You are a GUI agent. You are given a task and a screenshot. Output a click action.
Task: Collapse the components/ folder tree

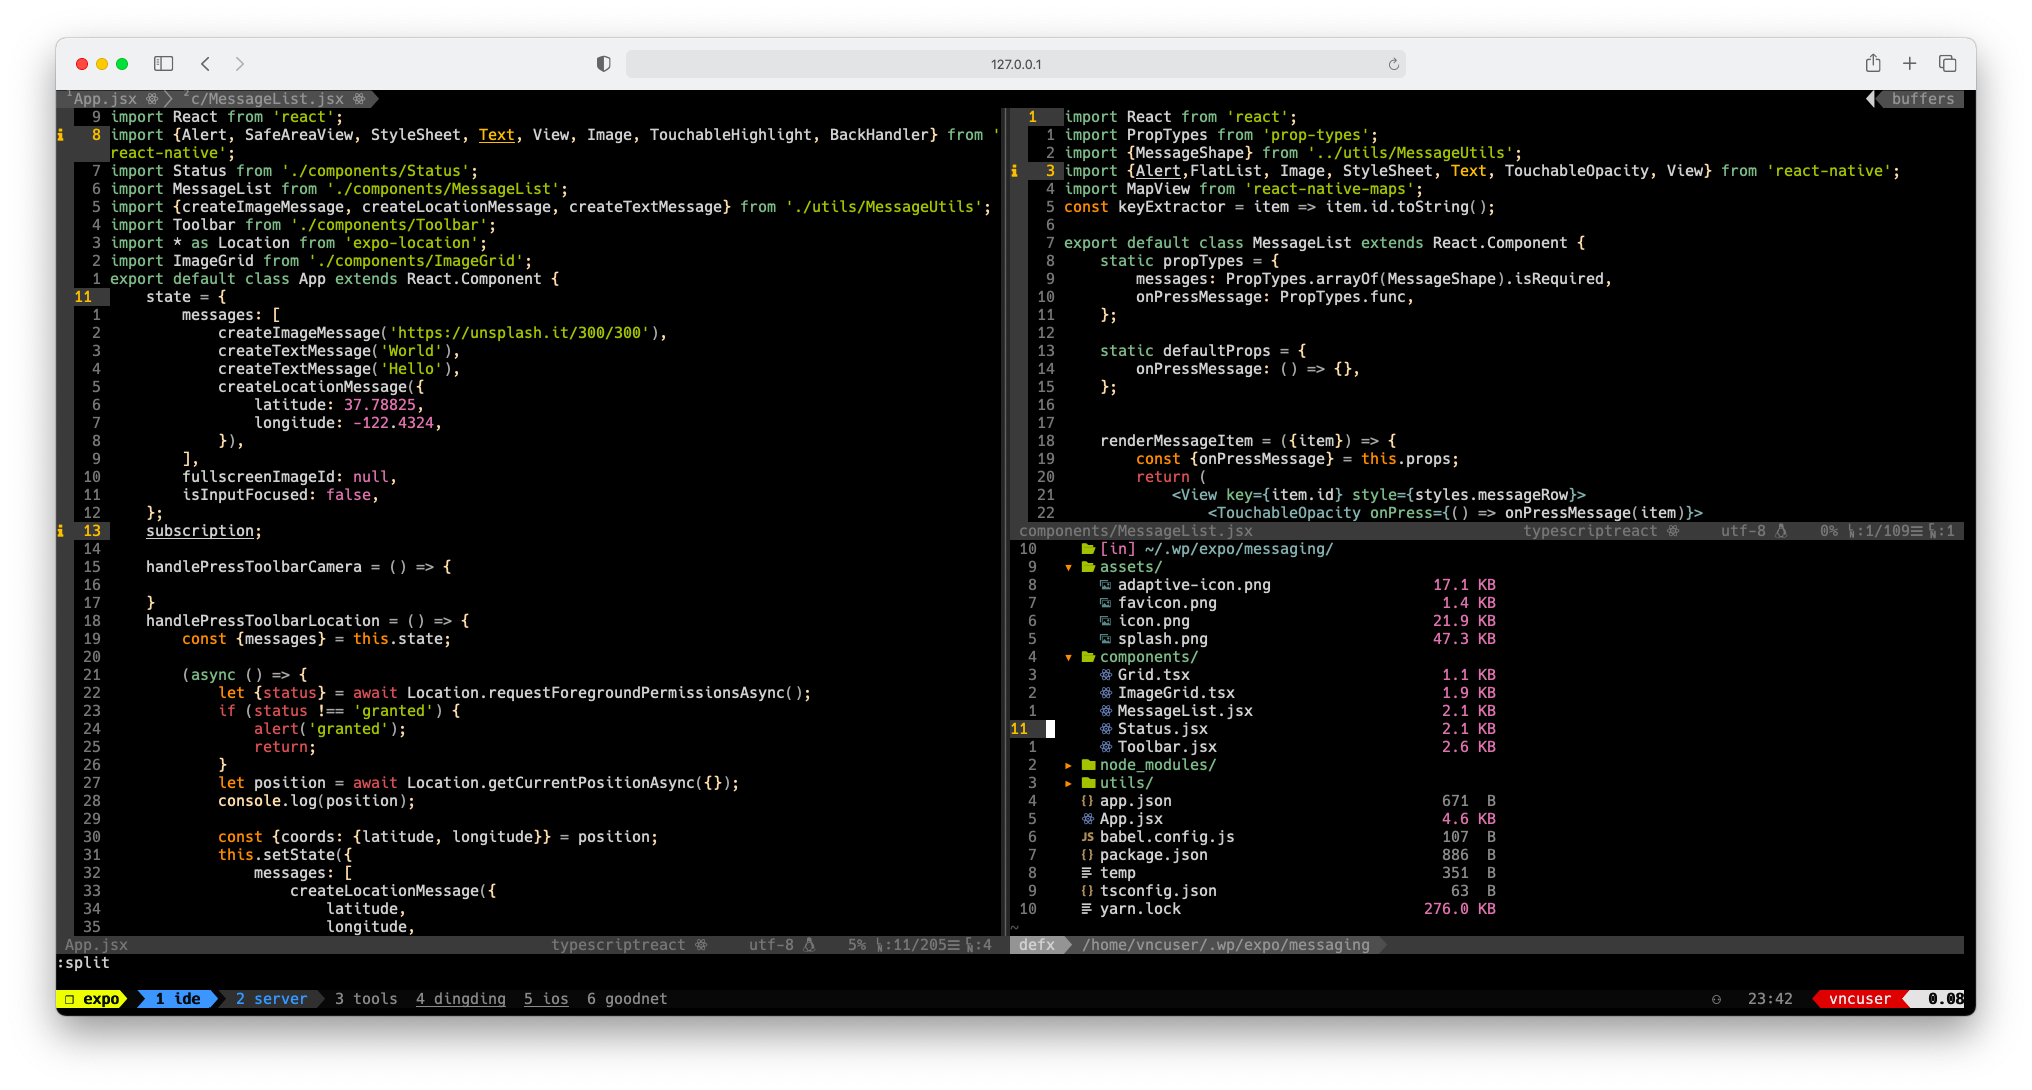pos(1069,657)
